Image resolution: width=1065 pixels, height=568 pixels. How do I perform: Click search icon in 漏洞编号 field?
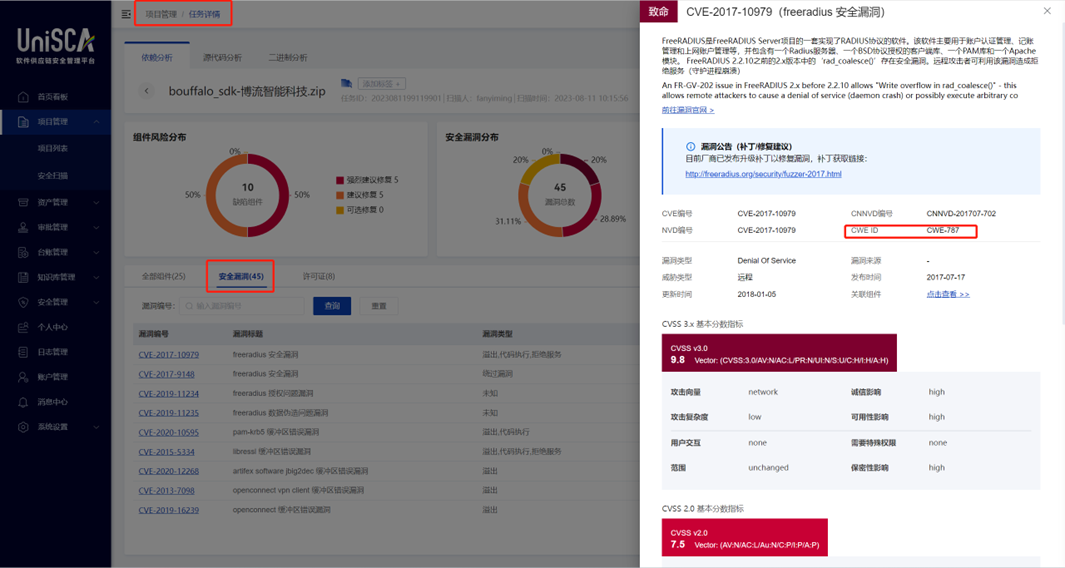coord(189,306)
